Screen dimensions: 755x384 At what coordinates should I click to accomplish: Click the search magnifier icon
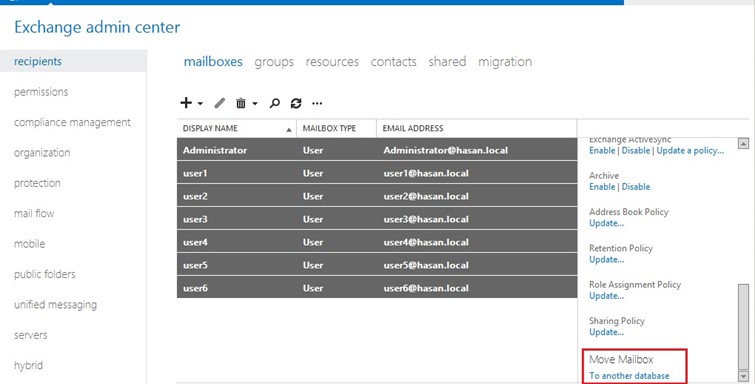pos(274,103)
